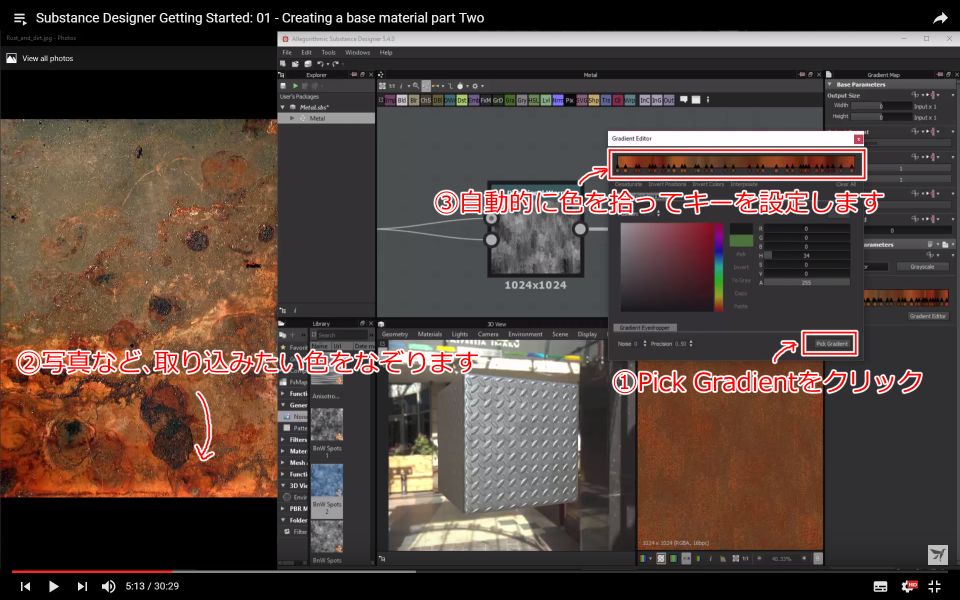This screenshot has width=960, height=600.
Task: Click the vertical hue strip in Gradient Editor
Action: click(719, 268)
